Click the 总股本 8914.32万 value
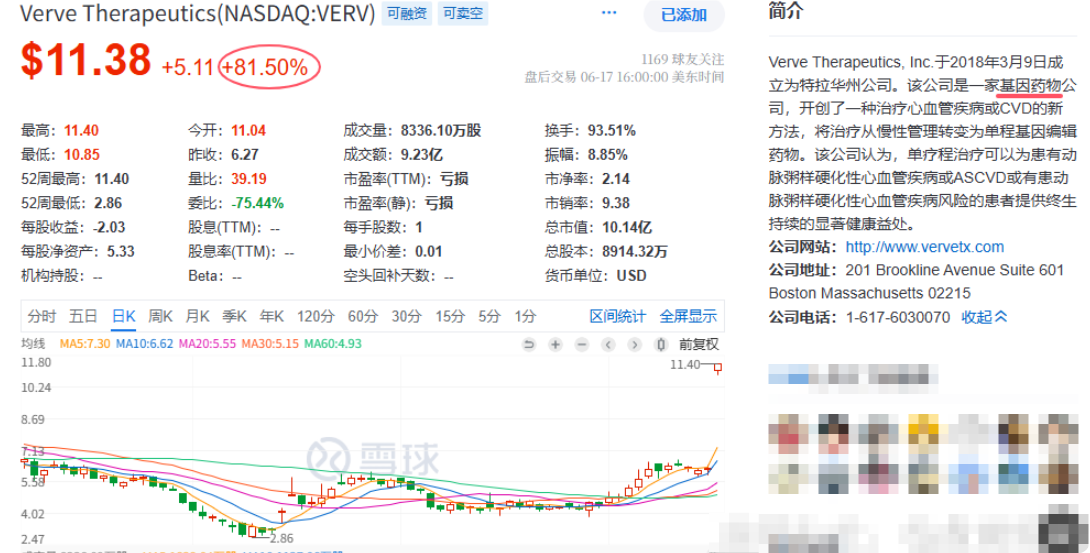The image size is (1090, 553). (633, 251)
